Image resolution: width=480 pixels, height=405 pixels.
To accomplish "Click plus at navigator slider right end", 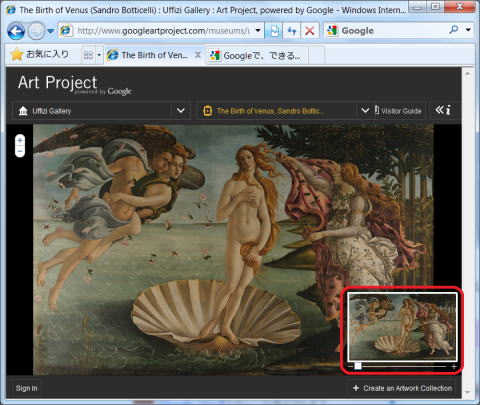I will click(x=454, y=366).
